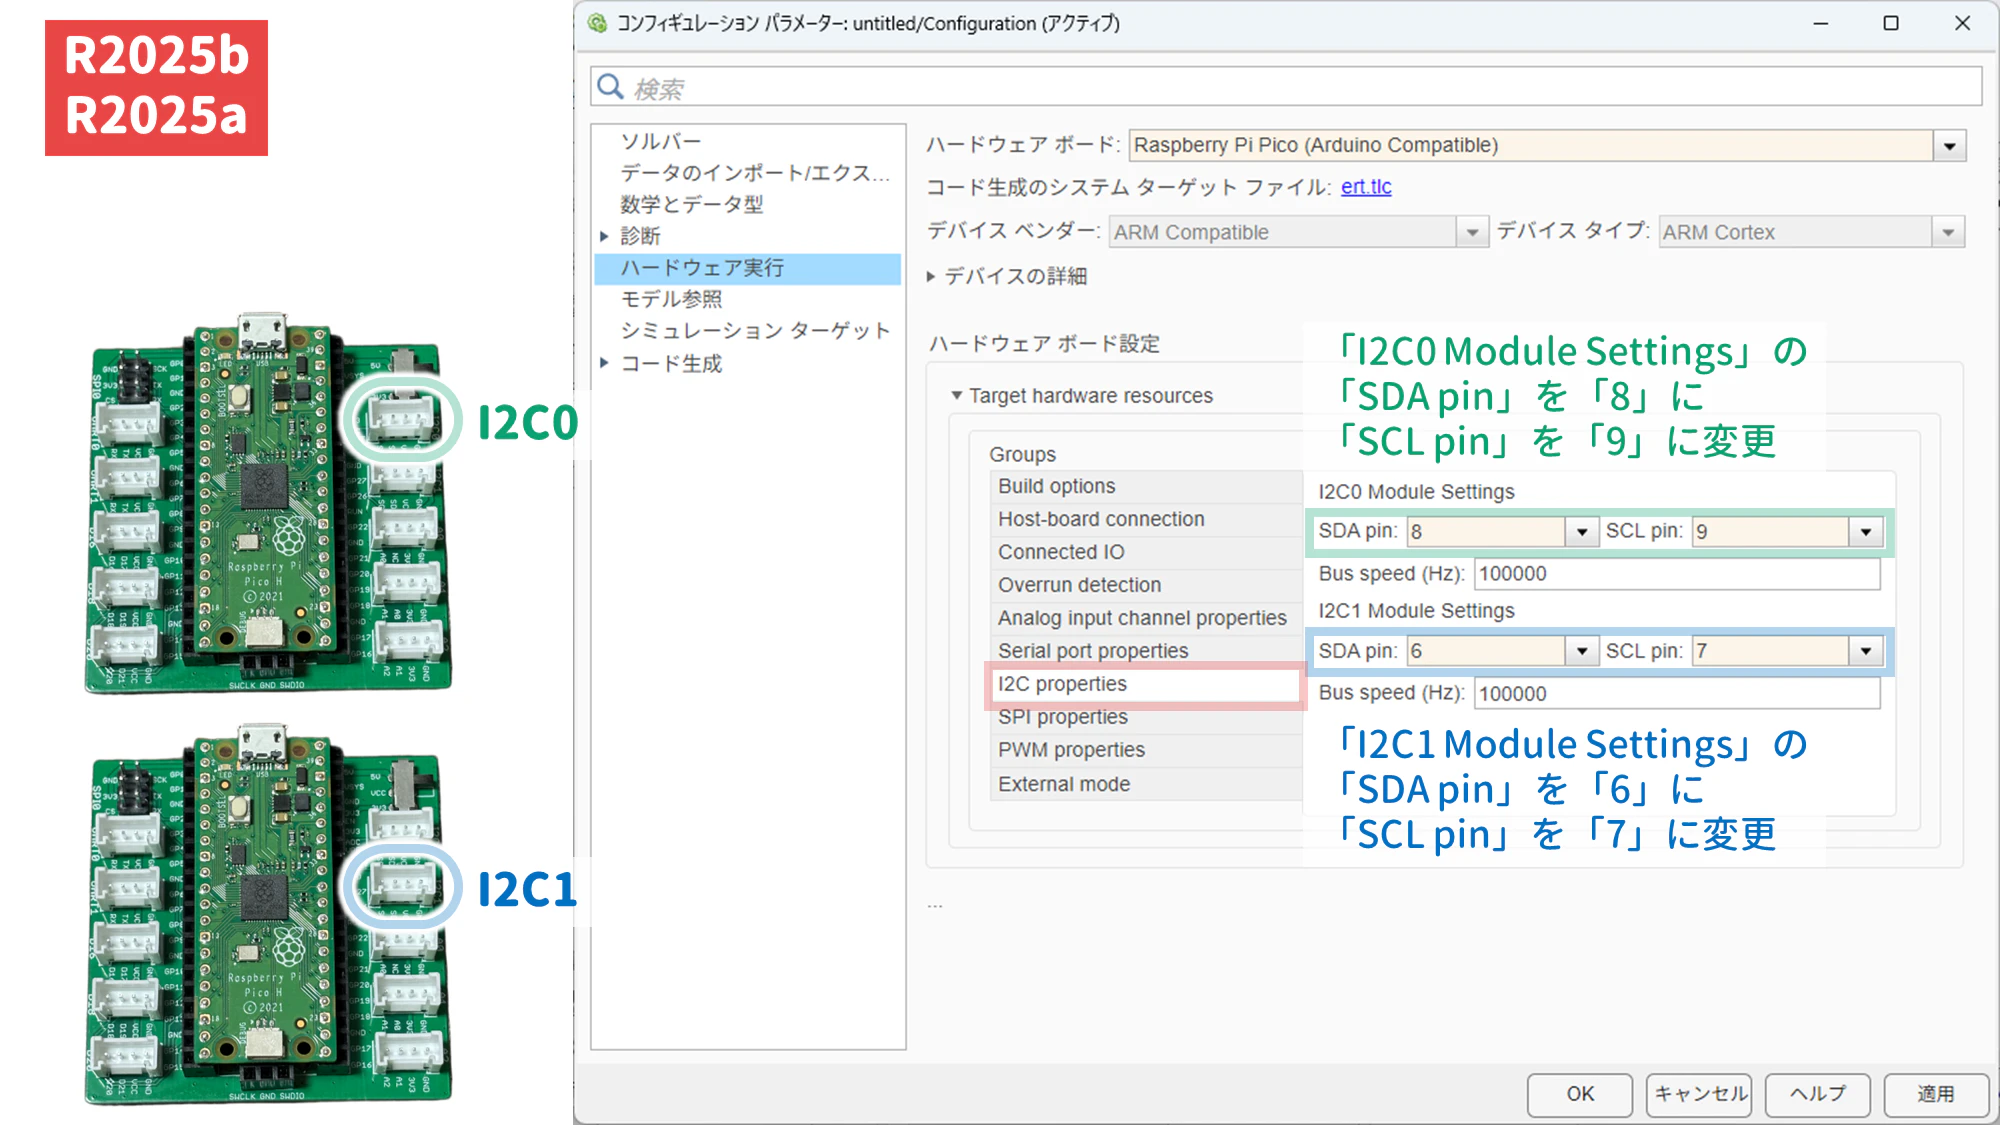Image resolution: width=2000 pixels, height=1125 pixels.
Task: Click the キャンセル button
Action: coord(1699,1094)
